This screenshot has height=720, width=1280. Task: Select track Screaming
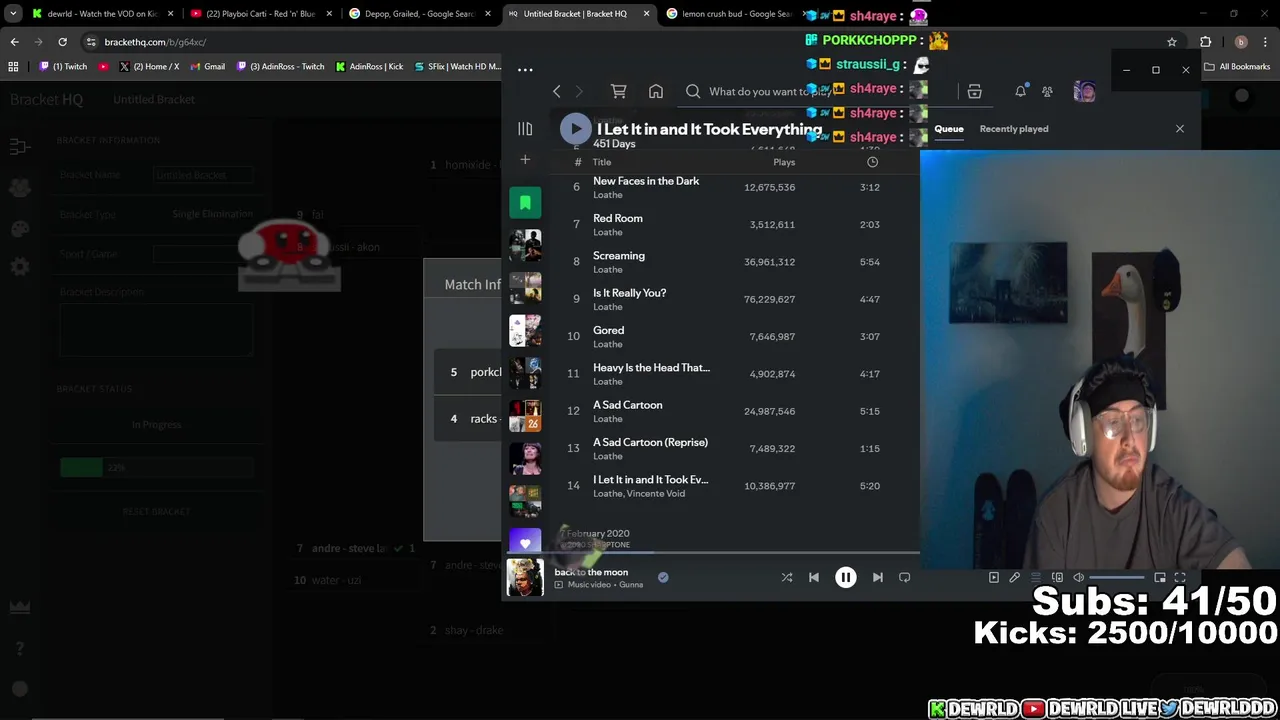[619, 256]
